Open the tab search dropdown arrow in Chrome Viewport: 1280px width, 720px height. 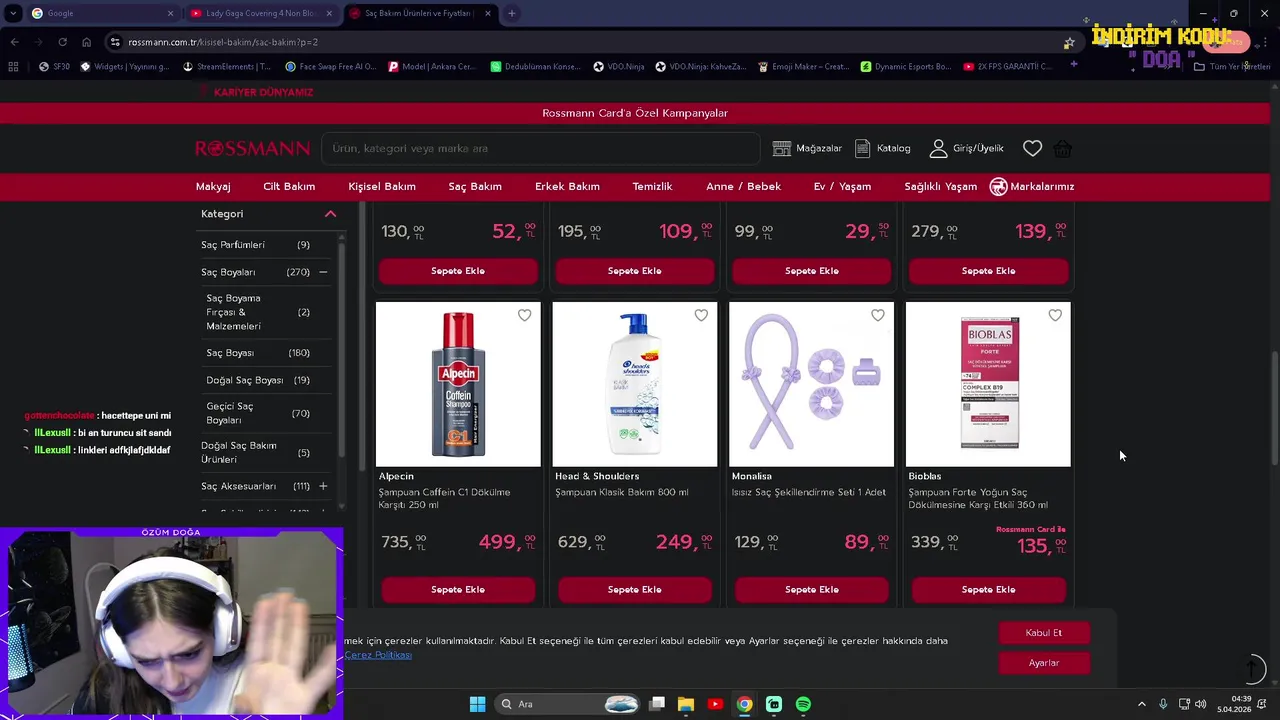click(x=12, y=13)
